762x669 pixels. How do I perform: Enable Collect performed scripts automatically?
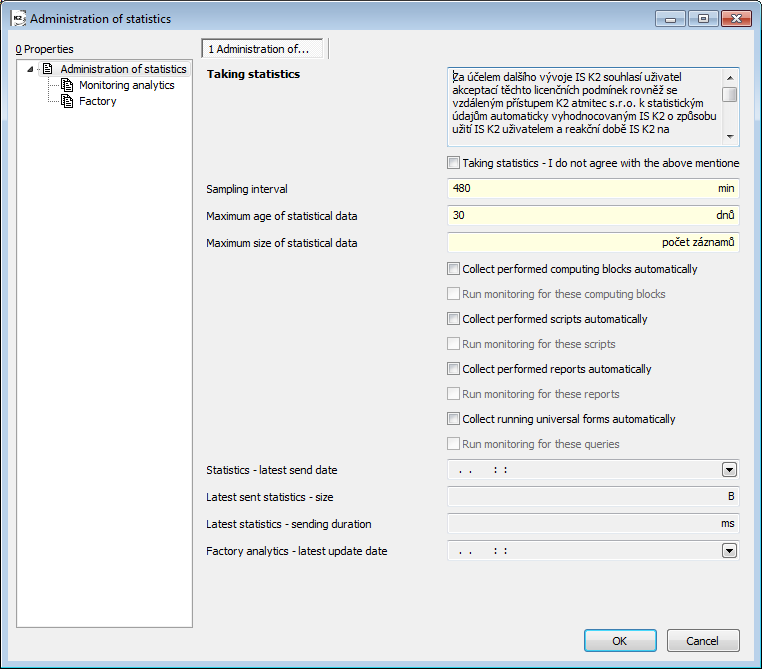click(453, 319)
